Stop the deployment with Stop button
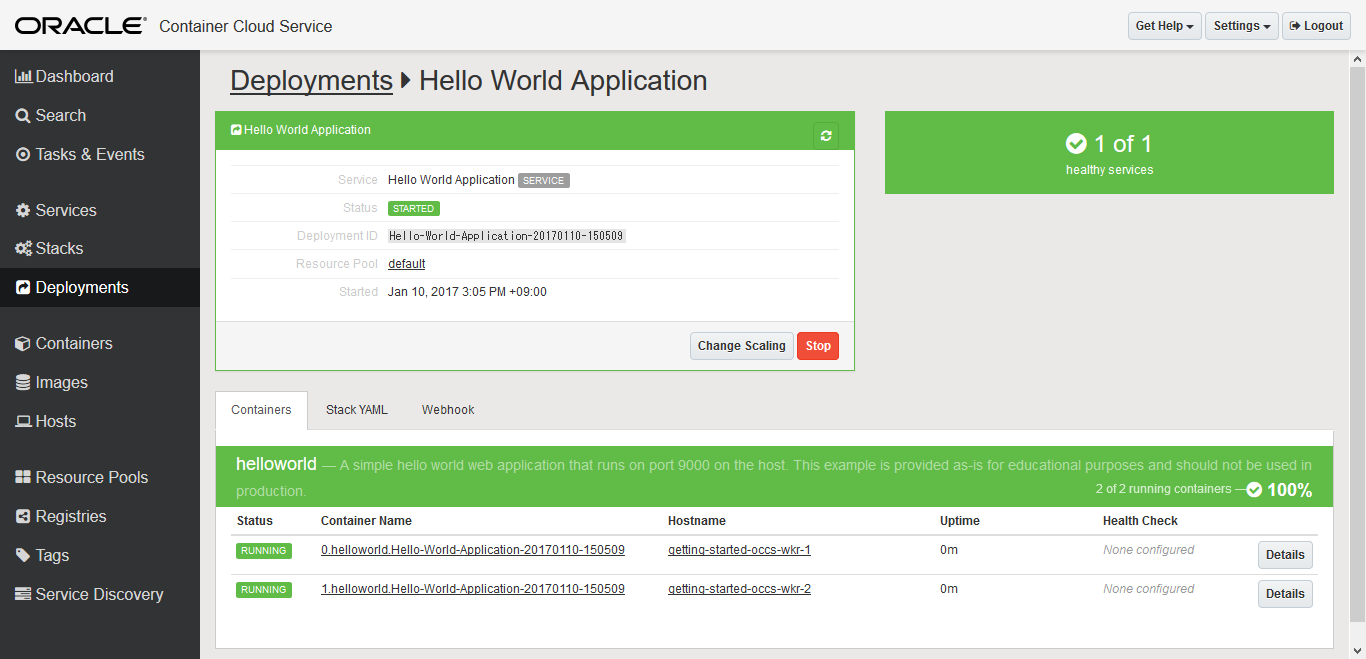Screen dimensions: 1366x659 pyautogui.click(x=818, y=346)
